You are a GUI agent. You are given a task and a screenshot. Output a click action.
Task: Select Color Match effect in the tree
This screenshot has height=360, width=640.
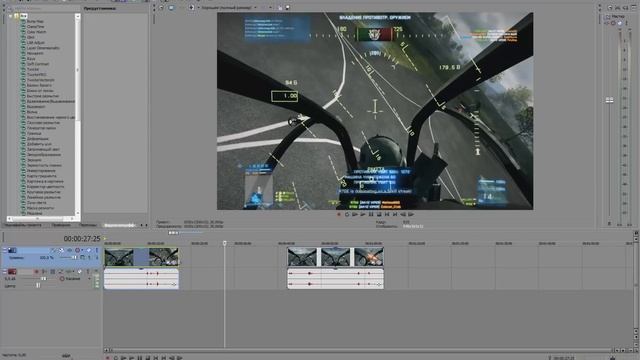36,32
